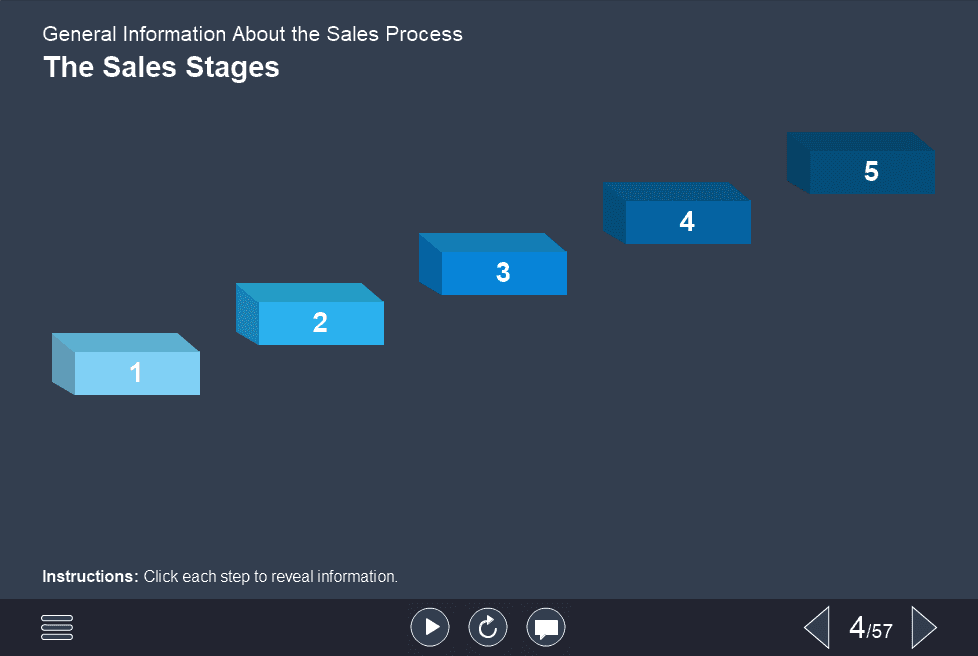Reveal information for step 2

tap(320, 322)
